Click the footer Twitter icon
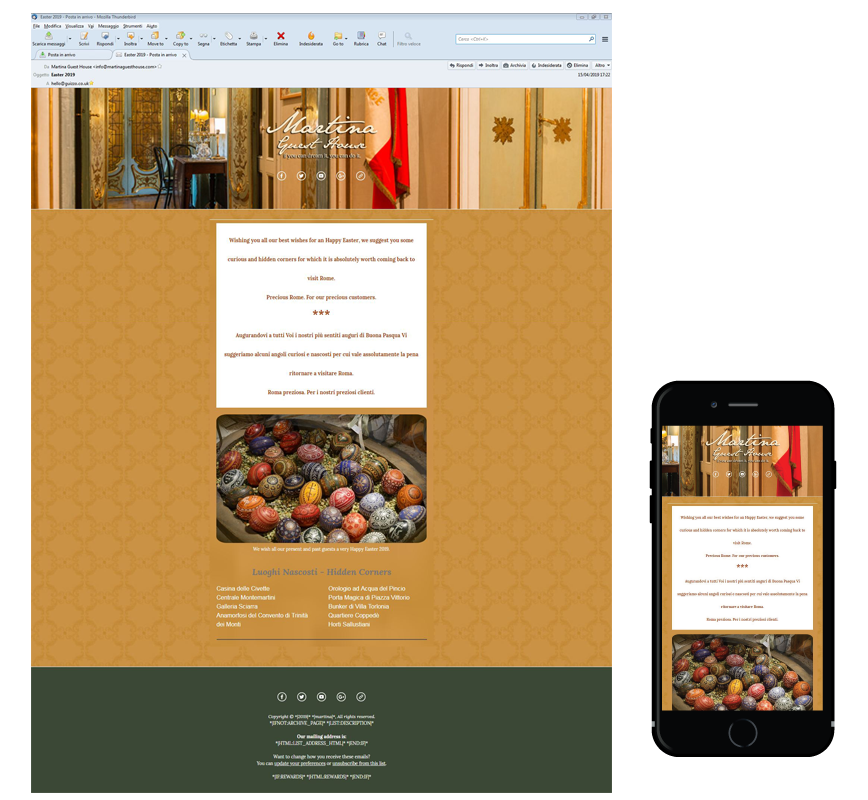 [301, 697]
